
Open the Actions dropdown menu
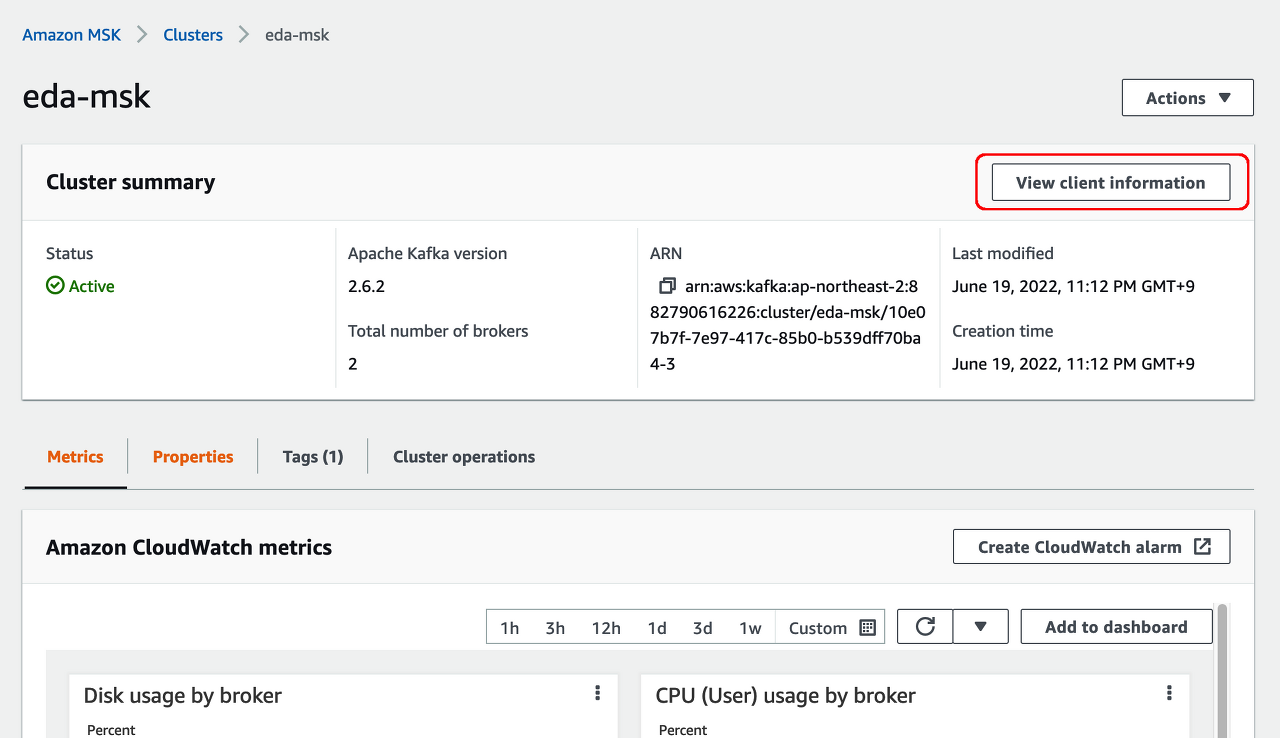pos(1188,98)
